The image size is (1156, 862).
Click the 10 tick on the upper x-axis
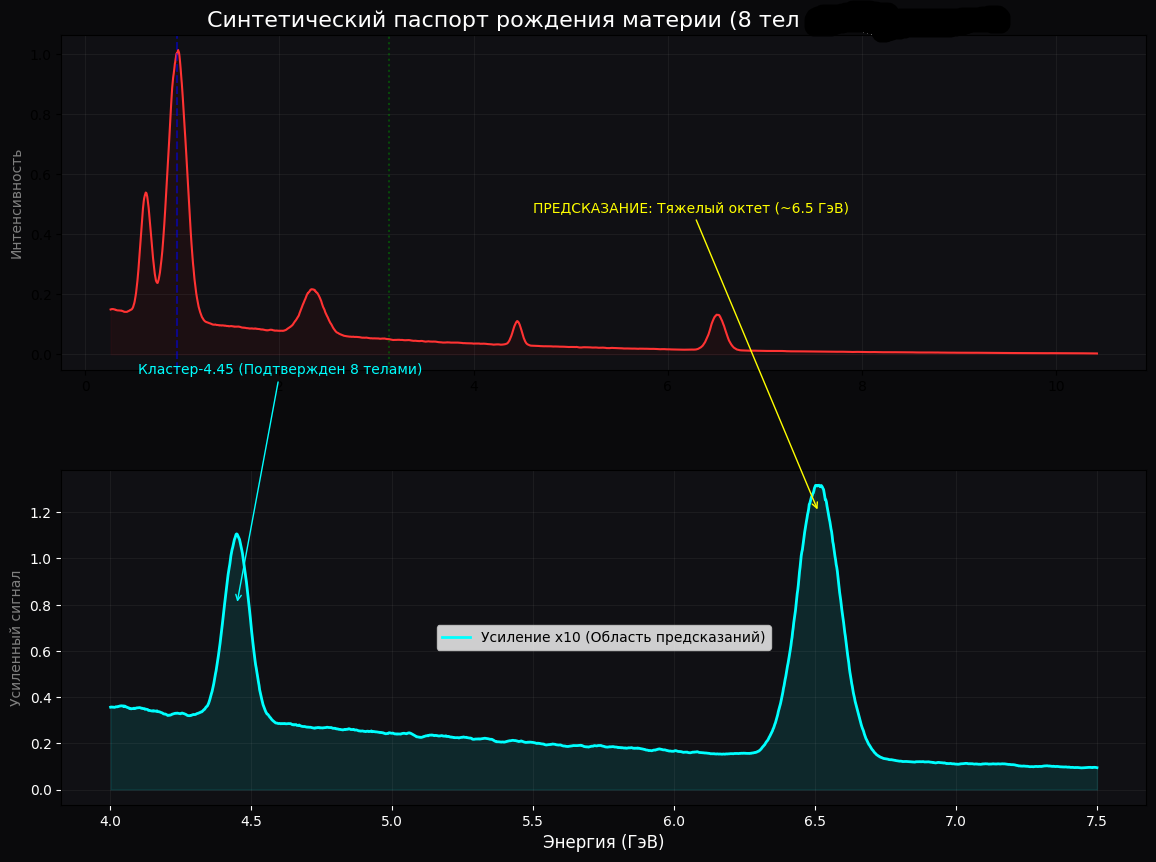coord(1056,386)
